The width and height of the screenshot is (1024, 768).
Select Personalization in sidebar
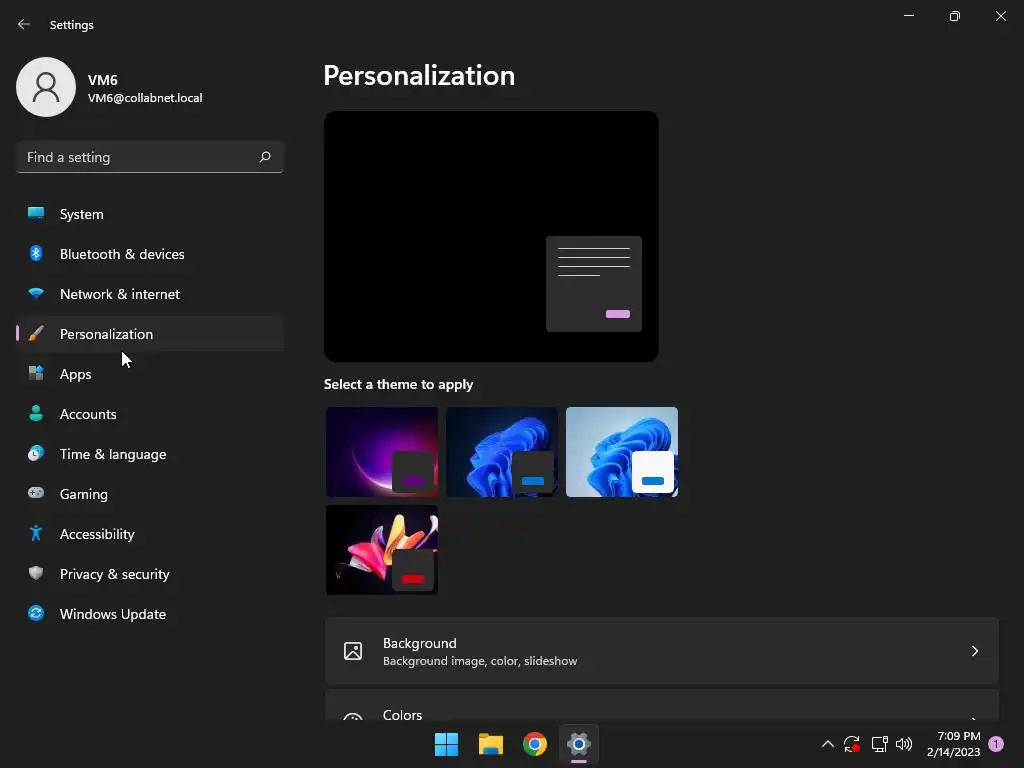pyautogui.click(x=150, y=334)
